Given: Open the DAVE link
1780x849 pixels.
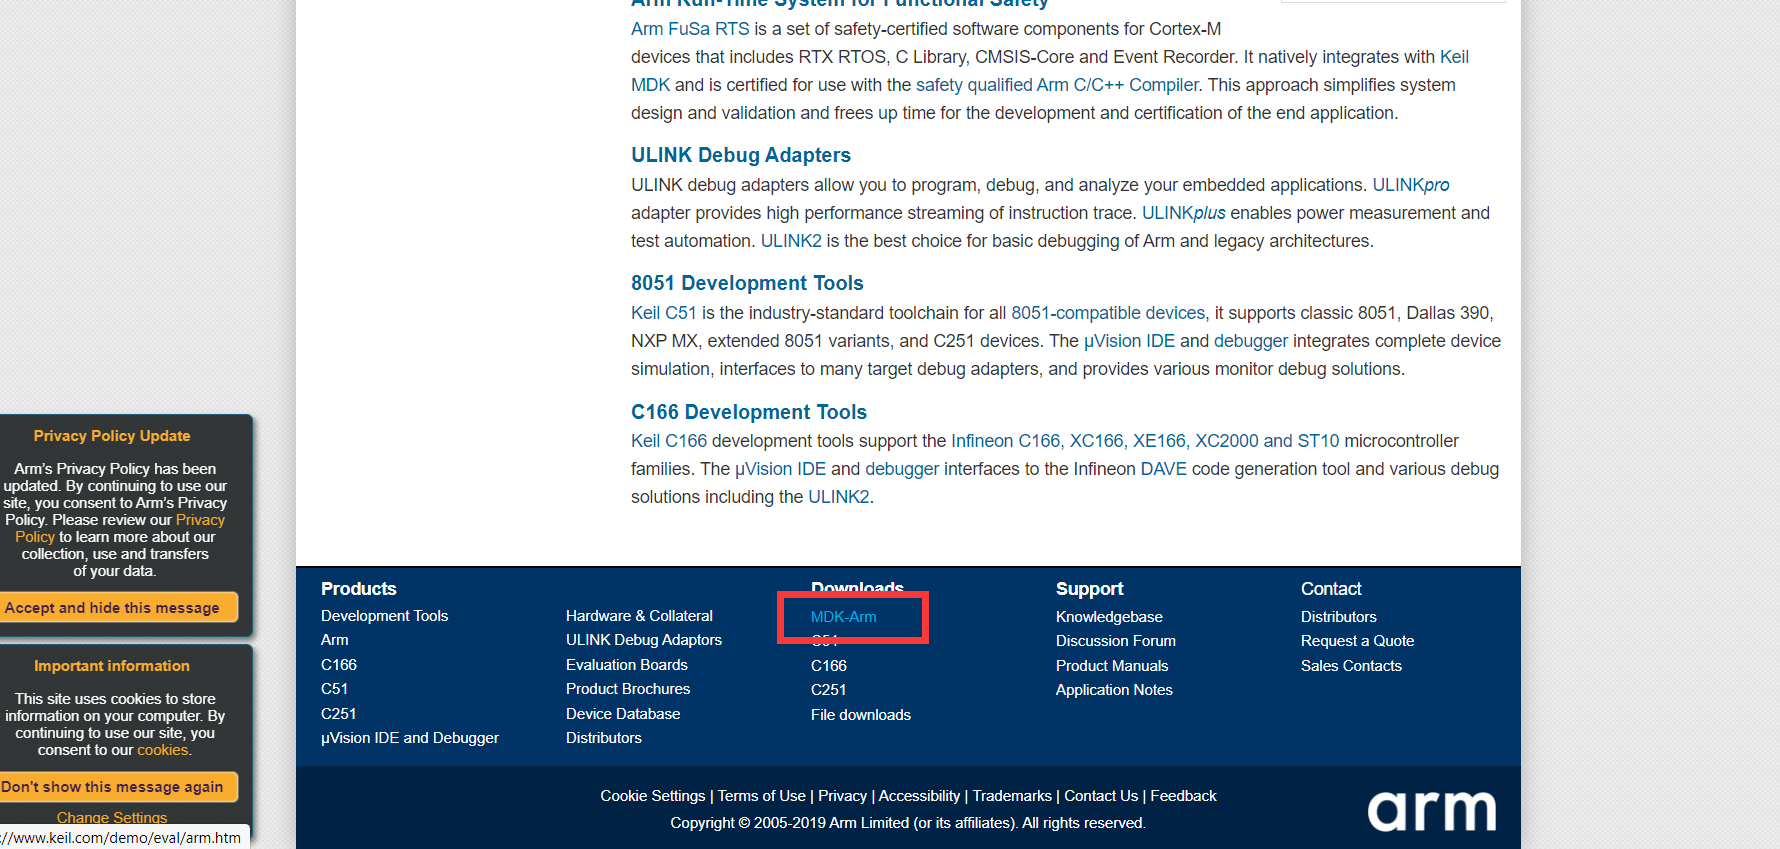Looking at the screenshot, I should pos(1163,469).
